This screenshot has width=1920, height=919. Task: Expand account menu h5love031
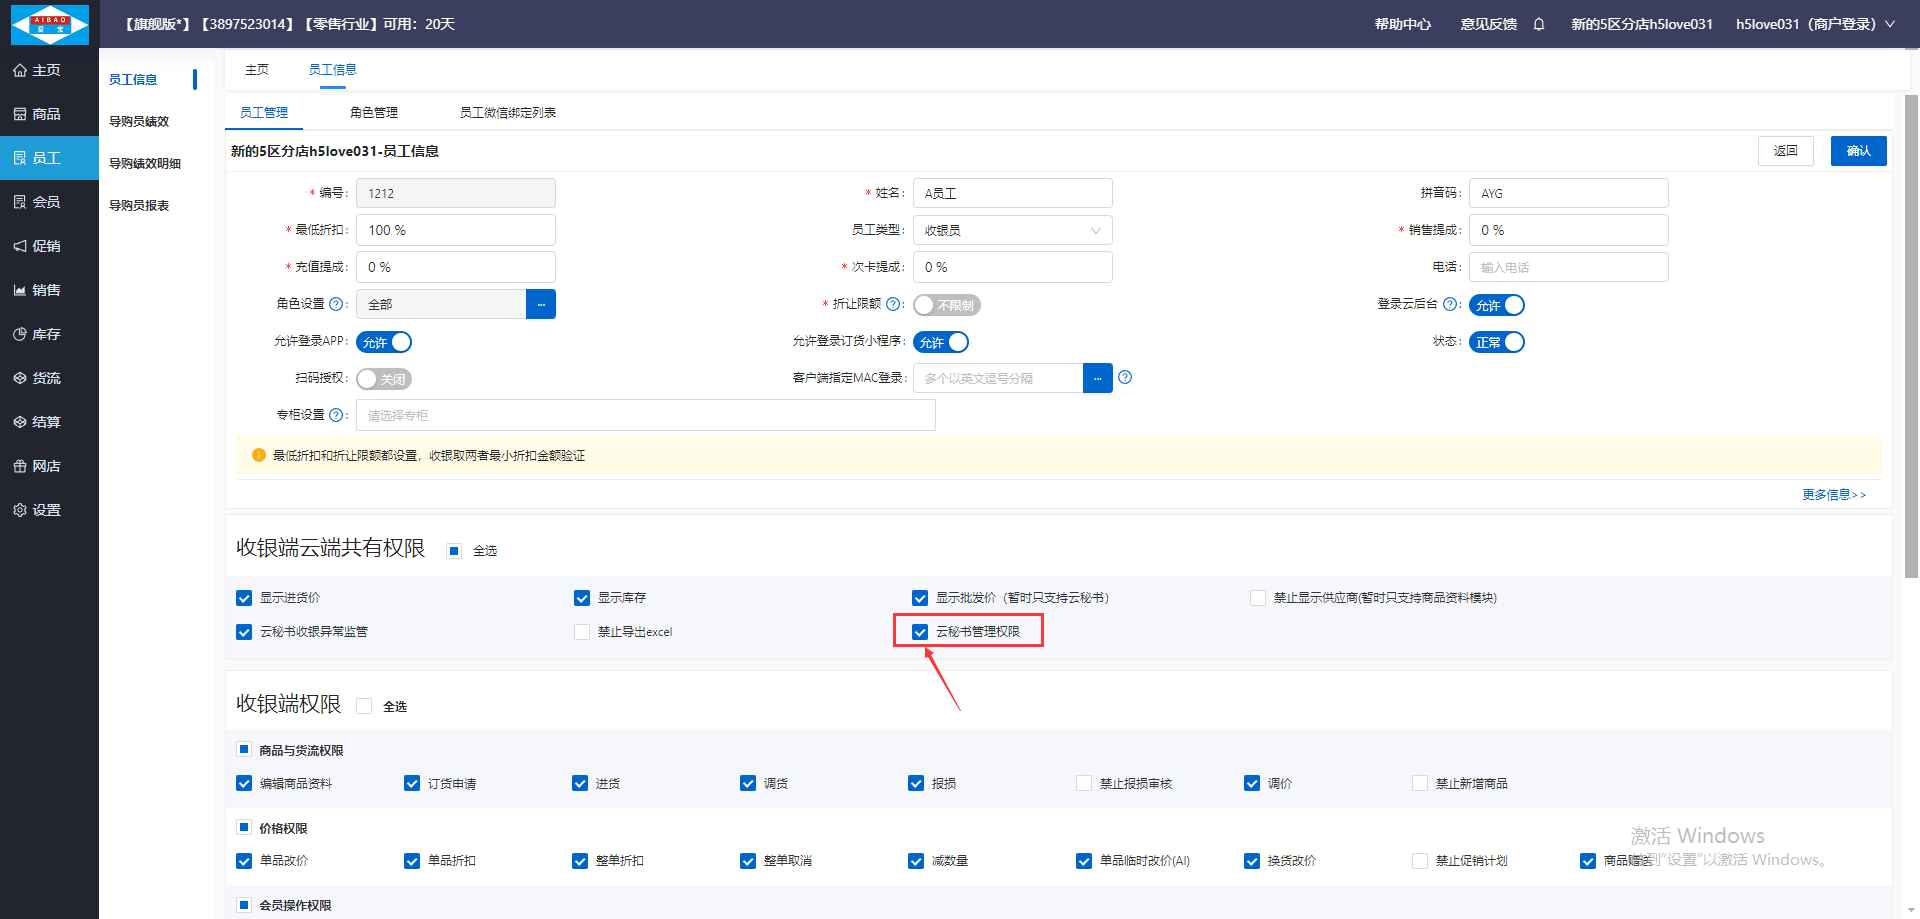pos(1815,24)
